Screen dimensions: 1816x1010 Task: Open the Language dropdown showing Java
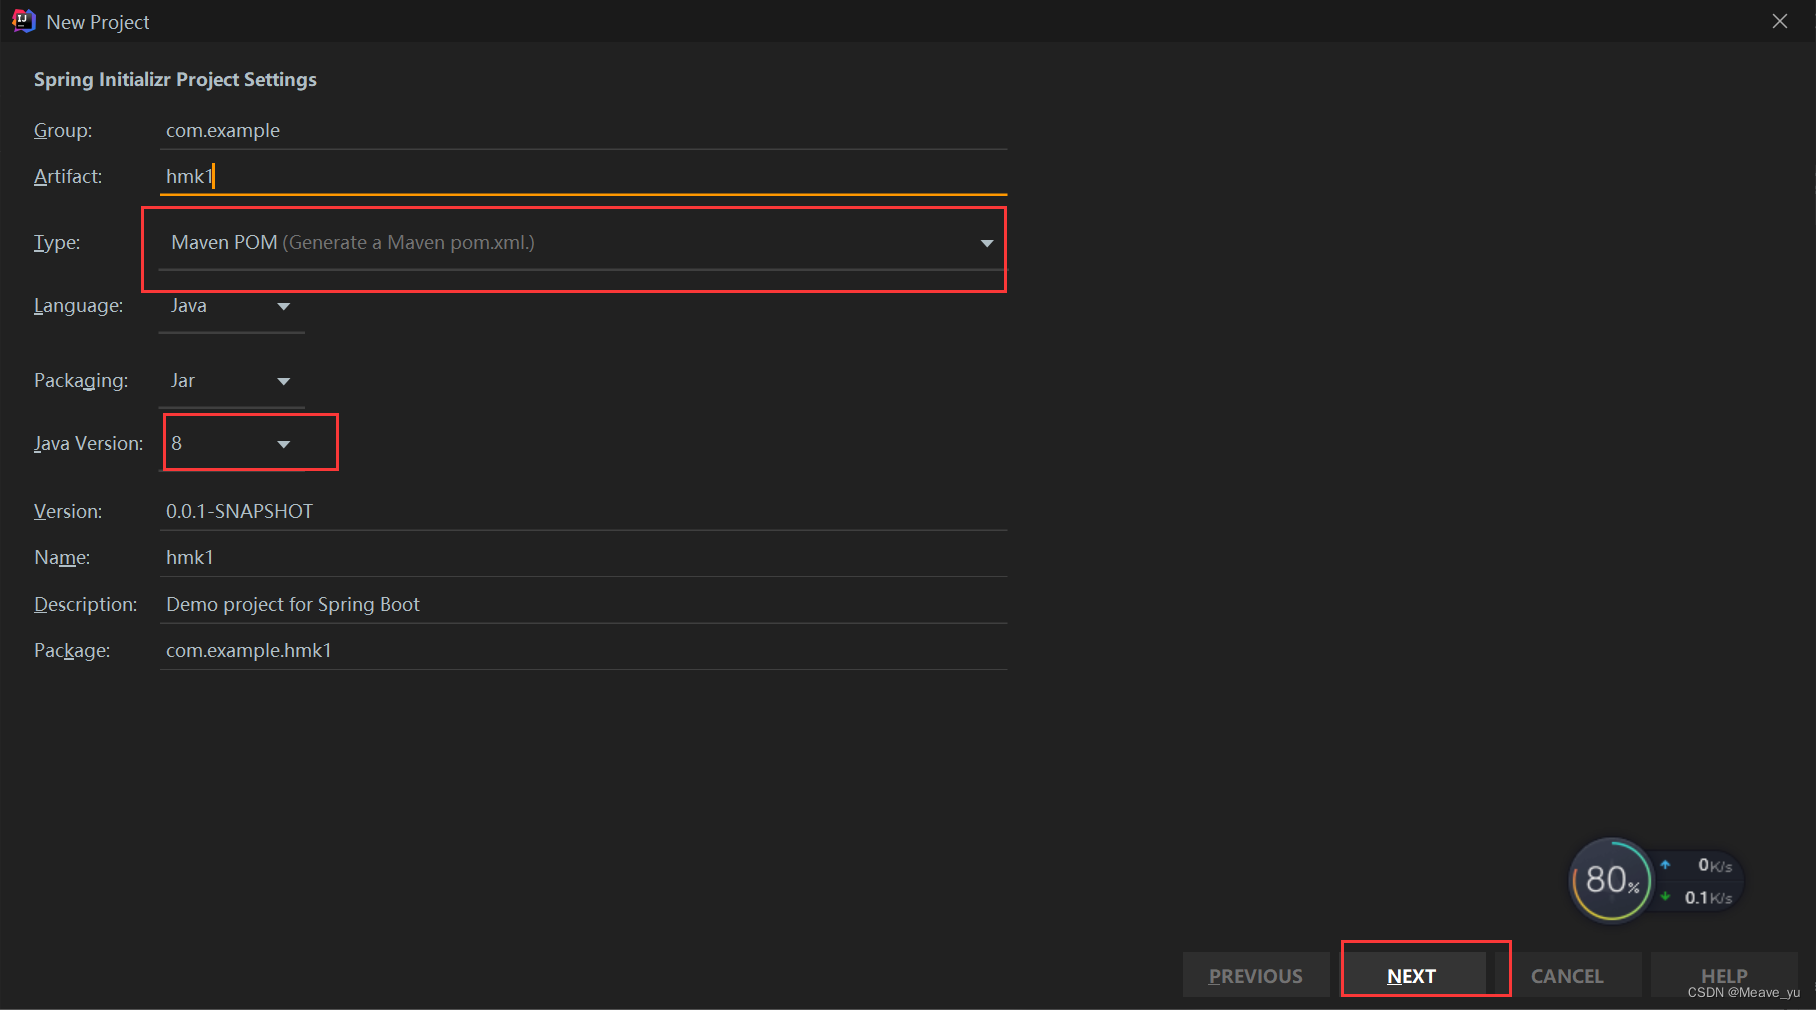click(232, 306)
